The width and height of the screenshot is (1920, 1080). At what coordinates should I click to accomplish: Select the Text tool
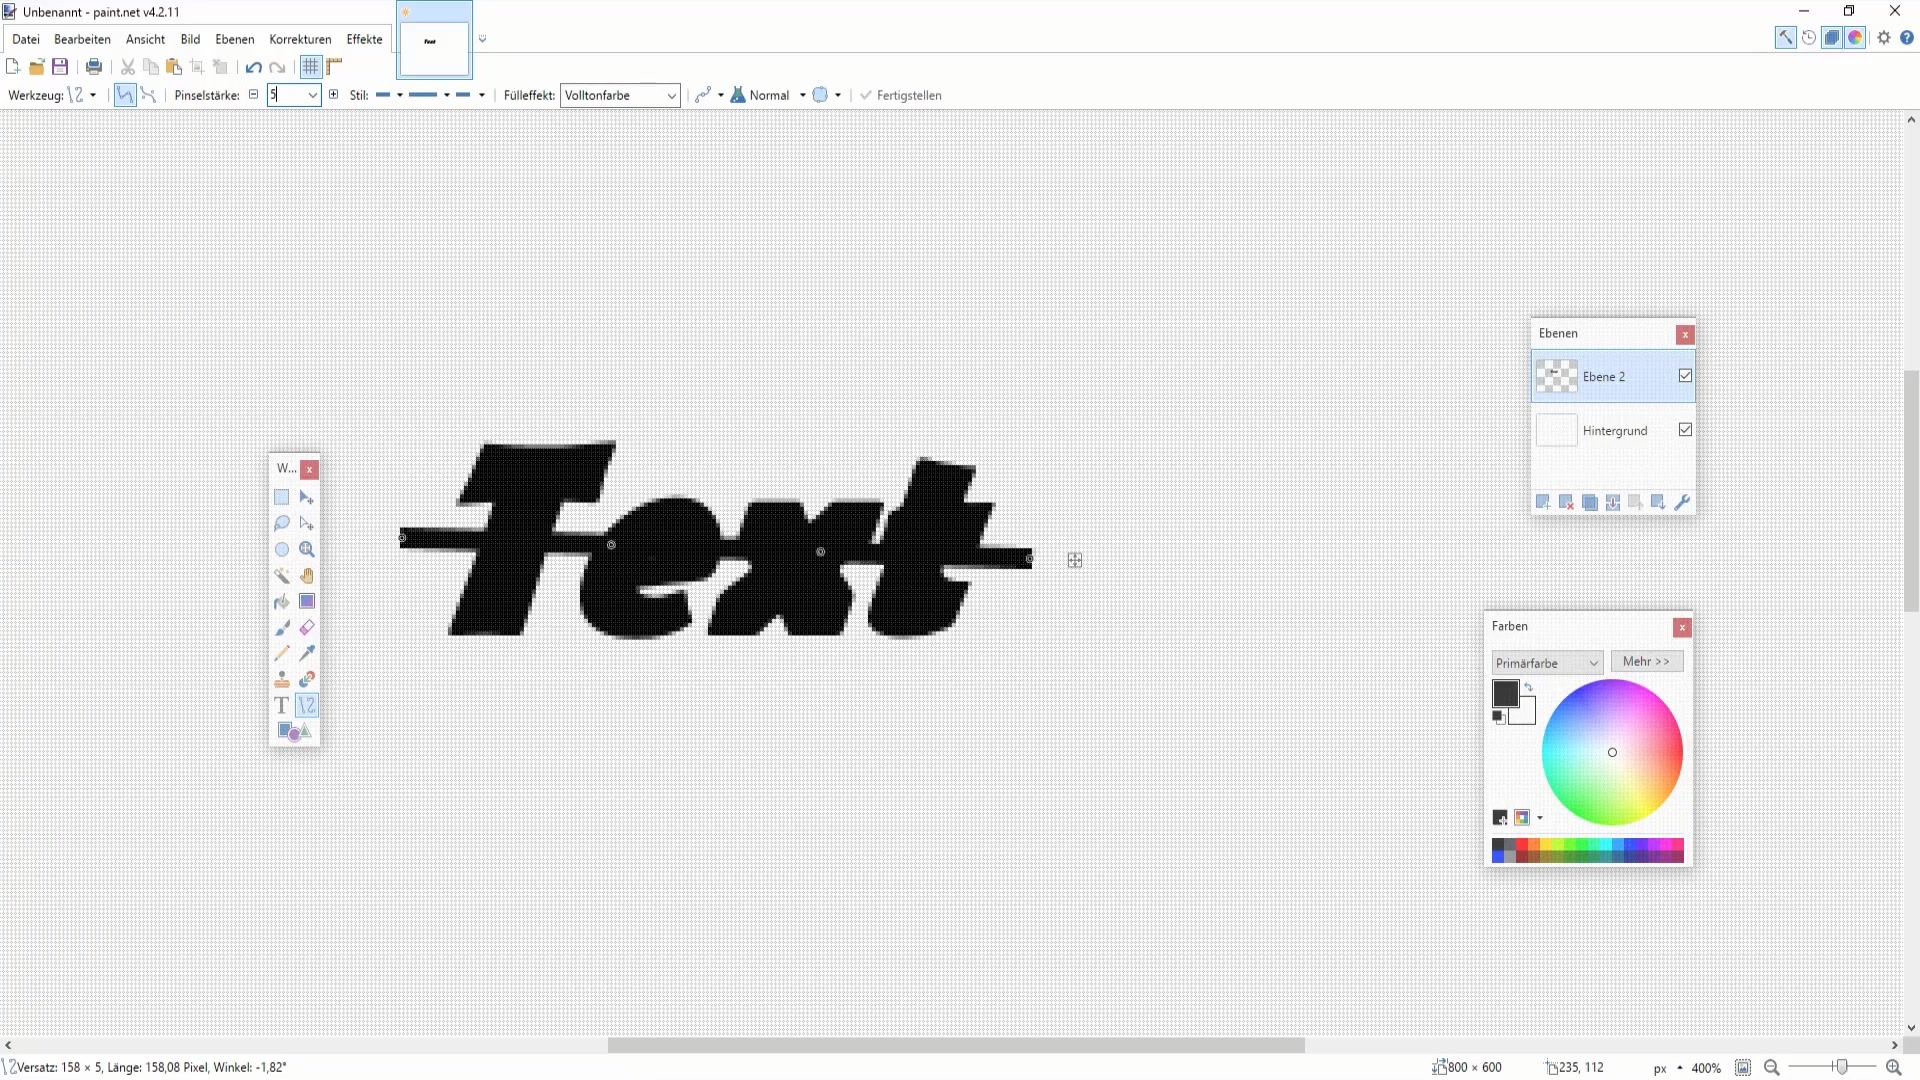(x=281, y=706)
